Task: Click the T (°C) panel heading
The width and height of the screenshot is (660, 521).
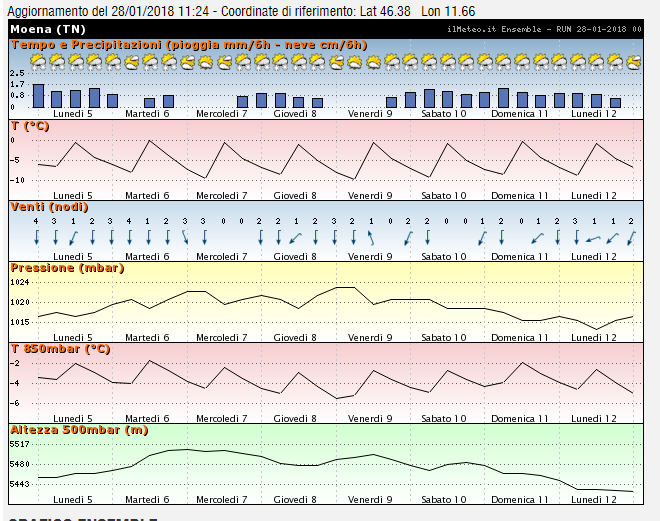Action: 30,126
